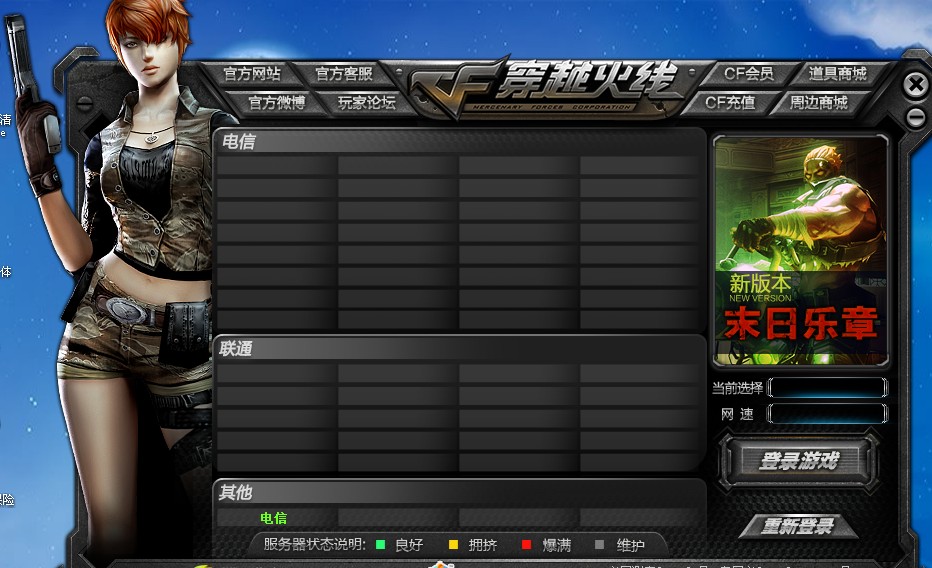Open the 玩家论坛 player forum link
Screen dimensions: 932x568
click(367, 103)
